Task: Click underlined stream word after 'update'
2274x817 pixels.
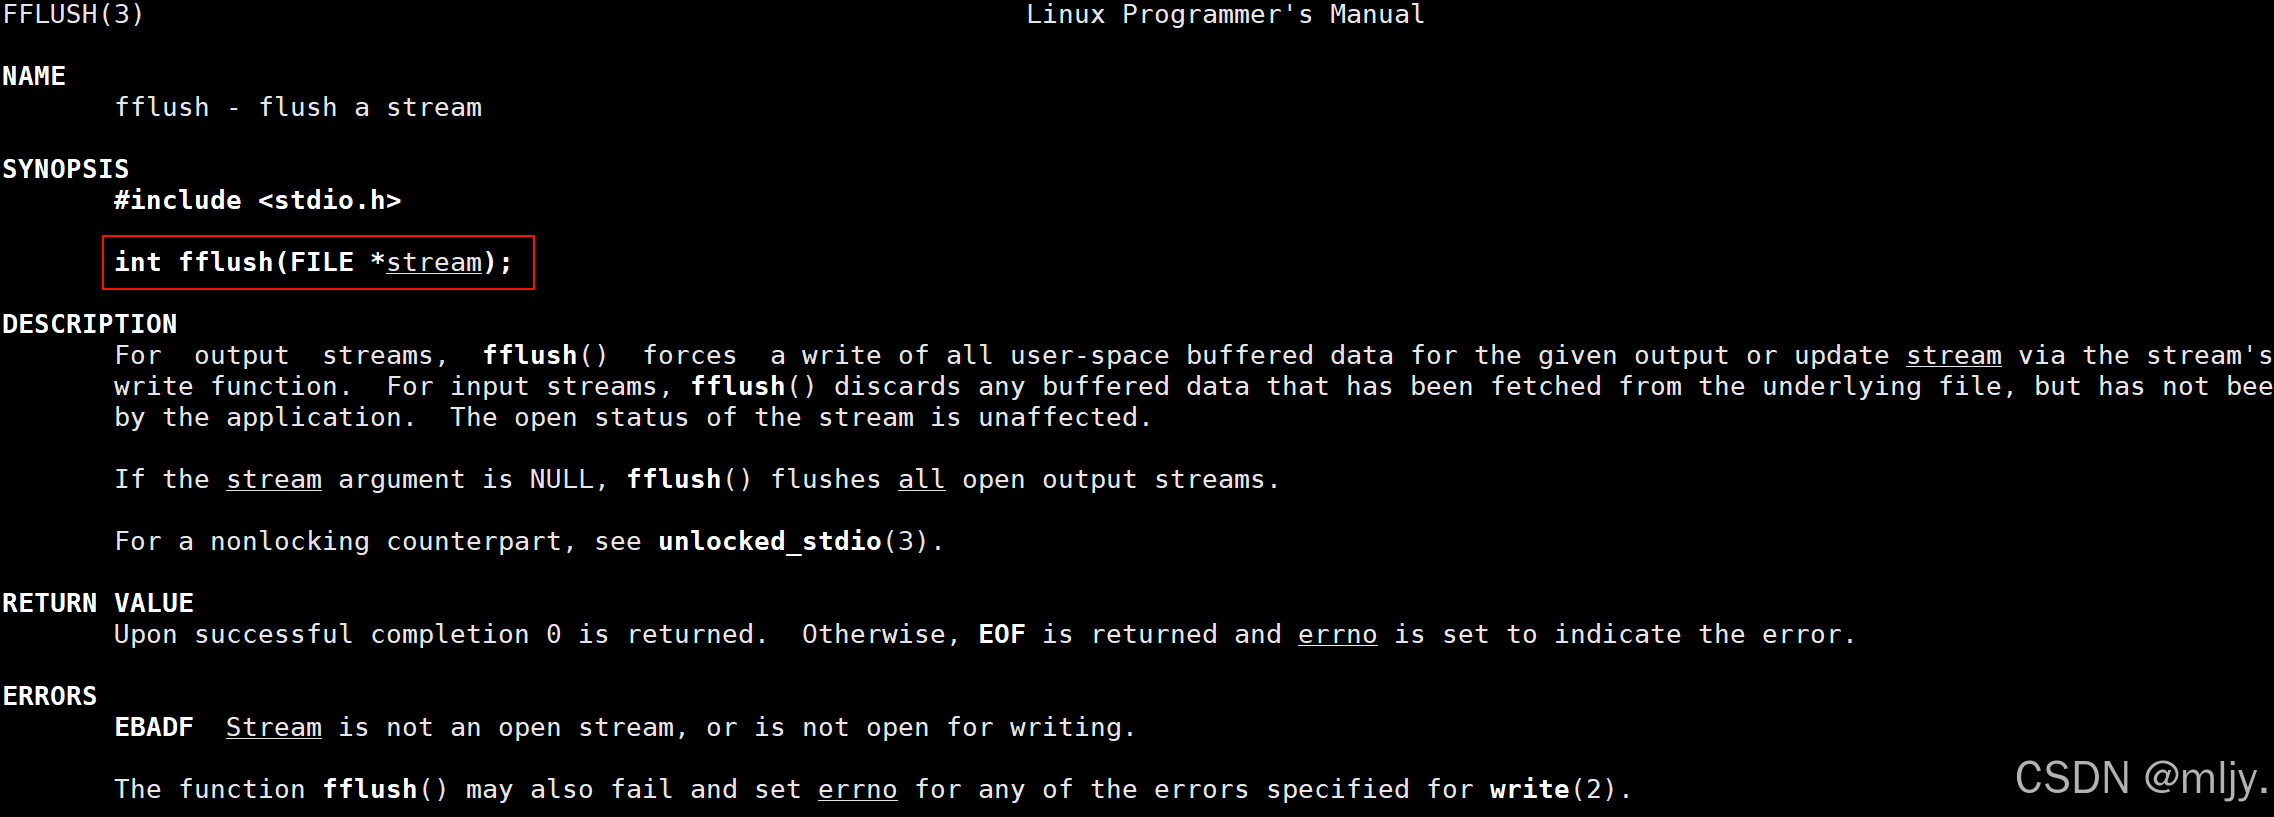Action: [x=1954, y=356]
